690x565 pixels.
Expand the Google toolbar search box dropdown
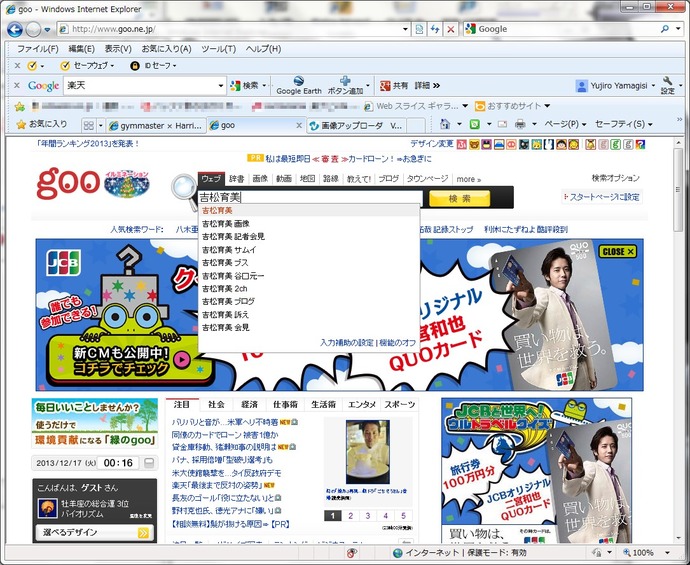point(221,85)
